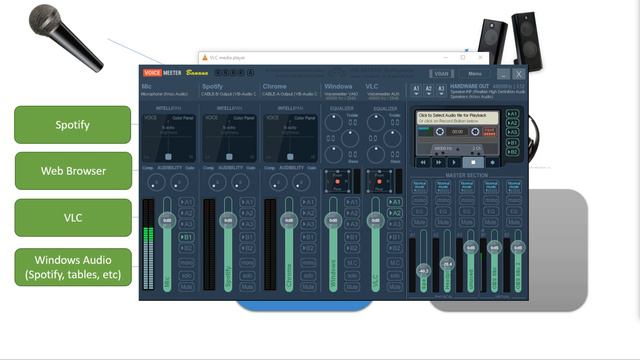Rewind the cassette recorder
Screen dimensions: 640x360
pyautogui.click(x=423, y=162)
